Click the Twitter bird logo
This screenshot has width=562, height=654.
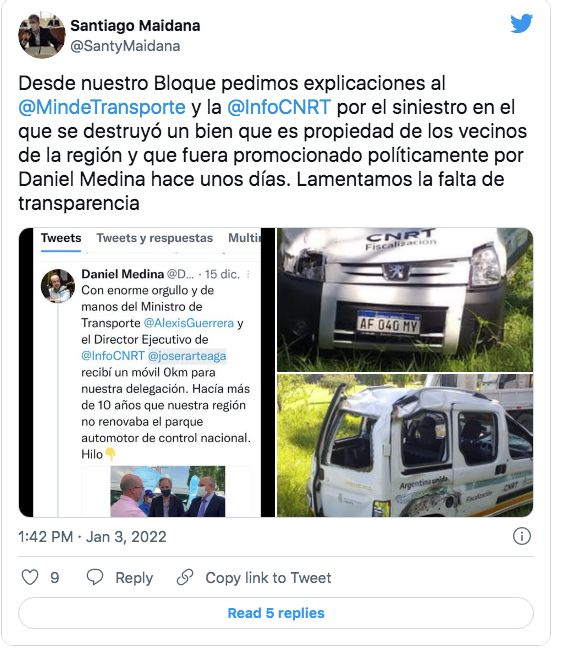click(x=522, y=23)
